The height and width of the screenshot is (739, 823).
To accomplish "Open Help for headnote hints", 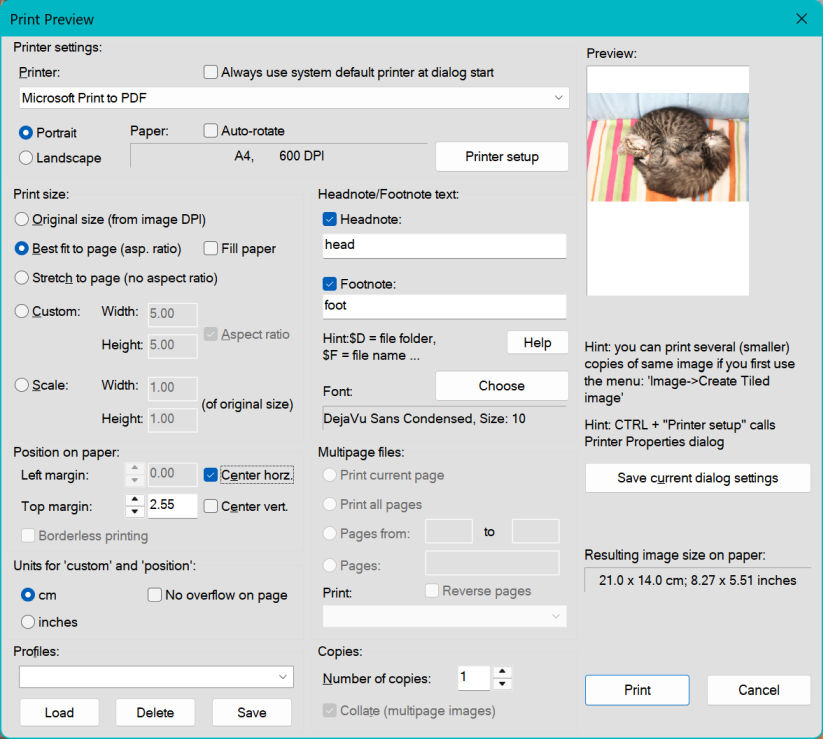I will [x=537, y=343].
